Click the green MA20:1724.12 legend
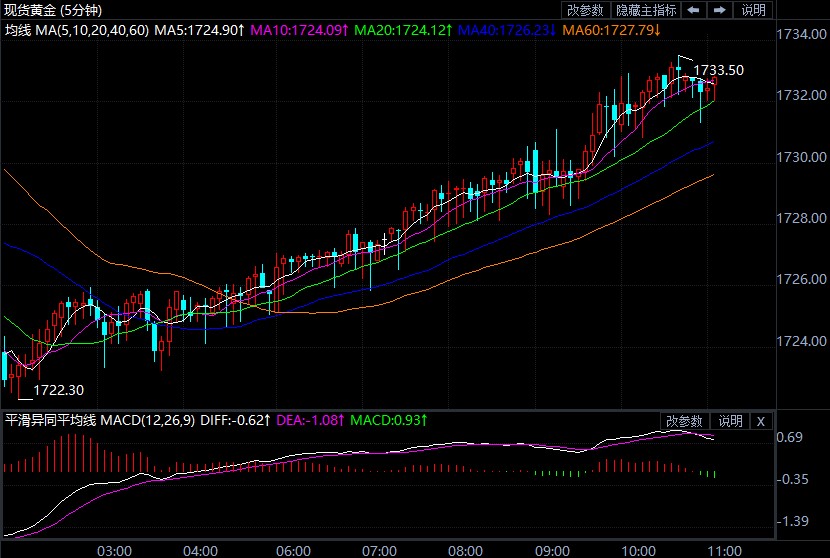Viewport: 830px width, 558px height. [403, 30]
